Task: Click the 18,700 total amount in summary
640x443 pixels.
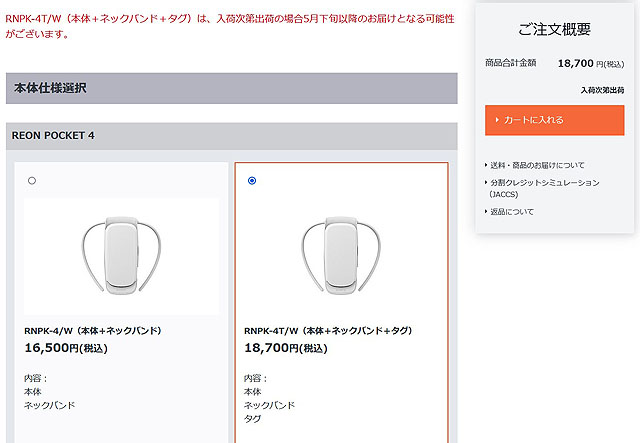Action: (576, 63)
